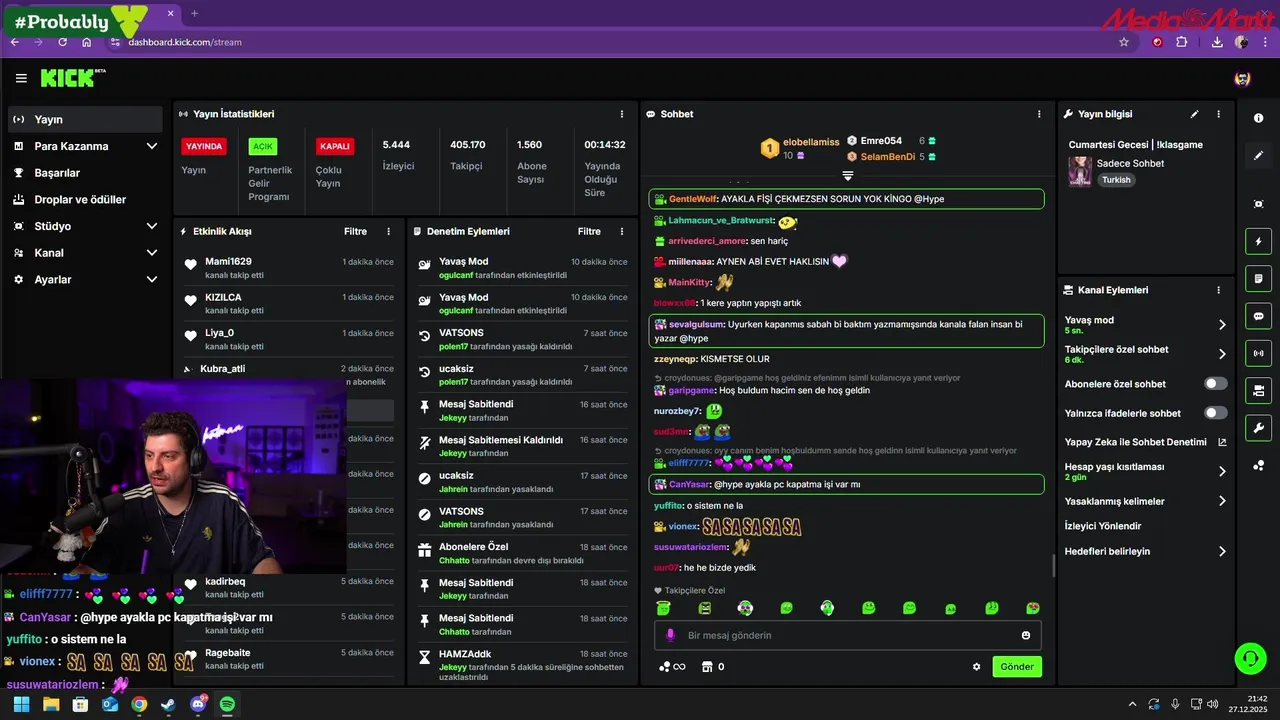Collapse leaderboard arrow under chat header
Screen dimensions: 1280x720
(848, 175)
